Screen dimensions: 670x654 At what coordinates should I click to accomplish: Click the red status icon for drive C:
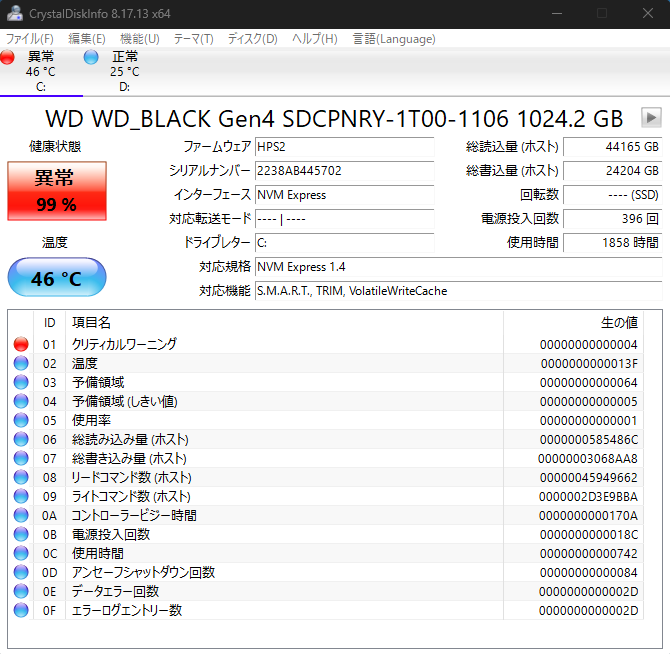click(x=7, y=57)
